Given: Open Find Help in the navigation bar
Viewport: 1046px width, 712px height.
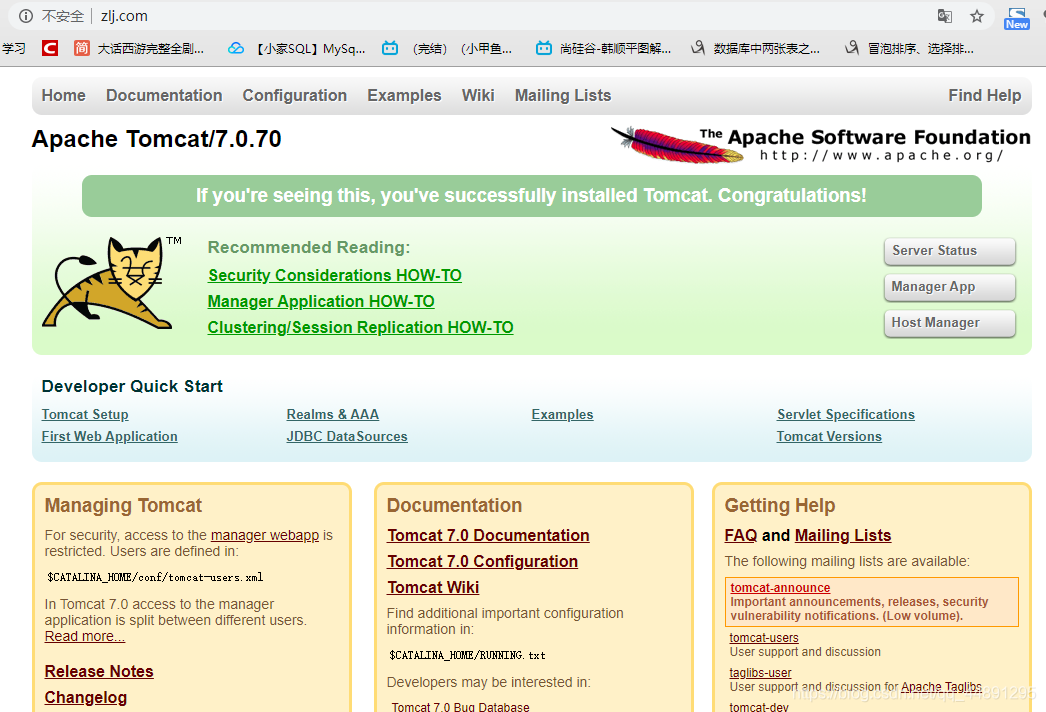Looking at the screenshot, I should pyautogui.click(x=985, y=95).
